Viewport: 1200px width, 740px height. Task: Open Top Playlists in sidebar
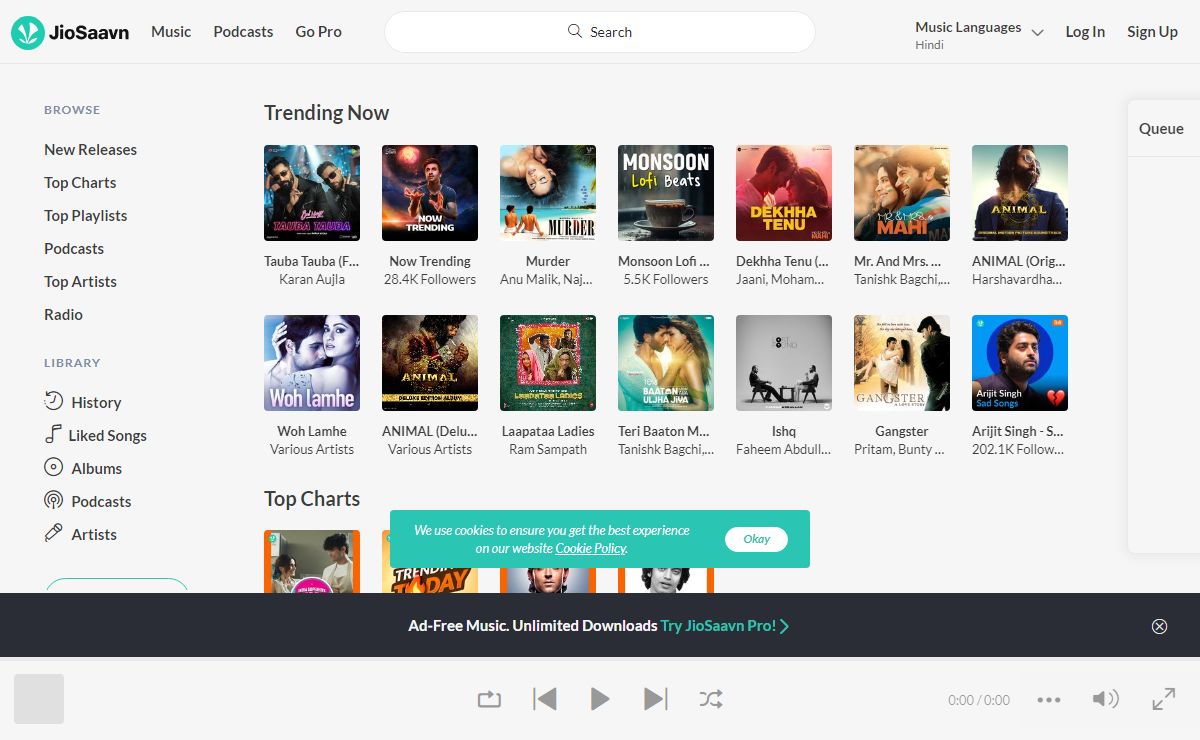85,215
